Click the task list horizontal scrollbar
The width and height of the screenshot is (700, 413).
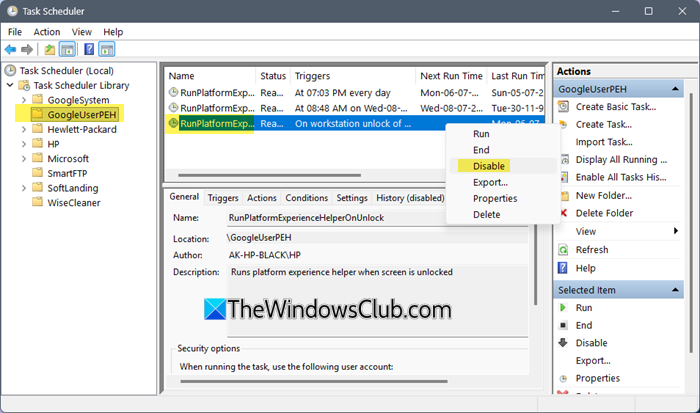269,175
